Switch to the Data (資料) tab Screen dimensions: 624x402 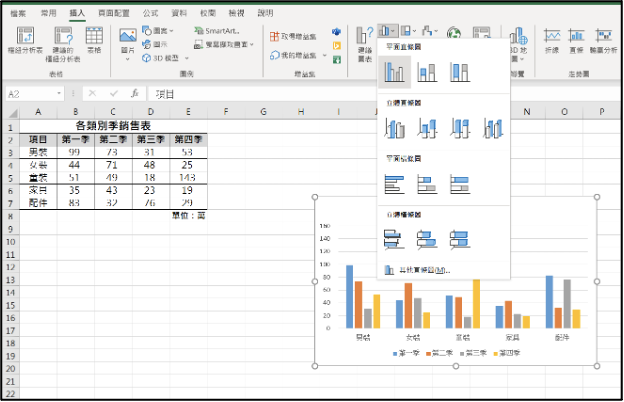179,13
